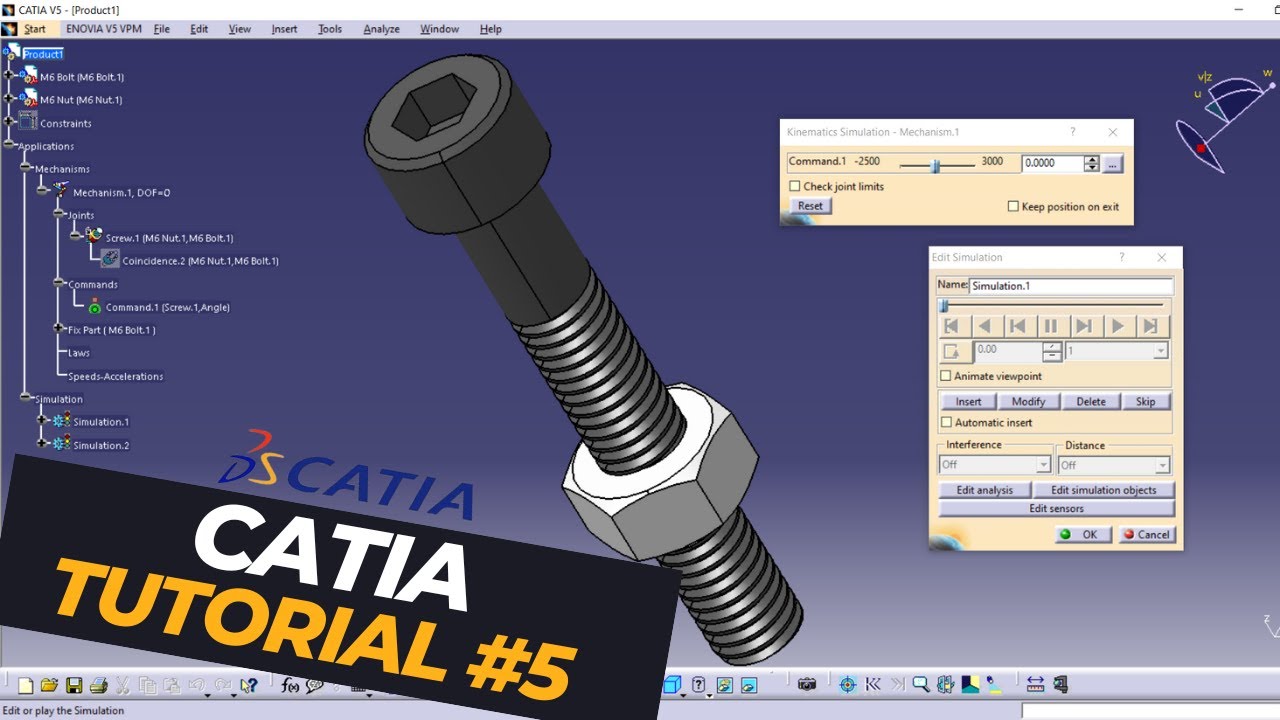Click the Print icon in toolbar
This screenshot has width=1280, height=720.
click(98, 686)
